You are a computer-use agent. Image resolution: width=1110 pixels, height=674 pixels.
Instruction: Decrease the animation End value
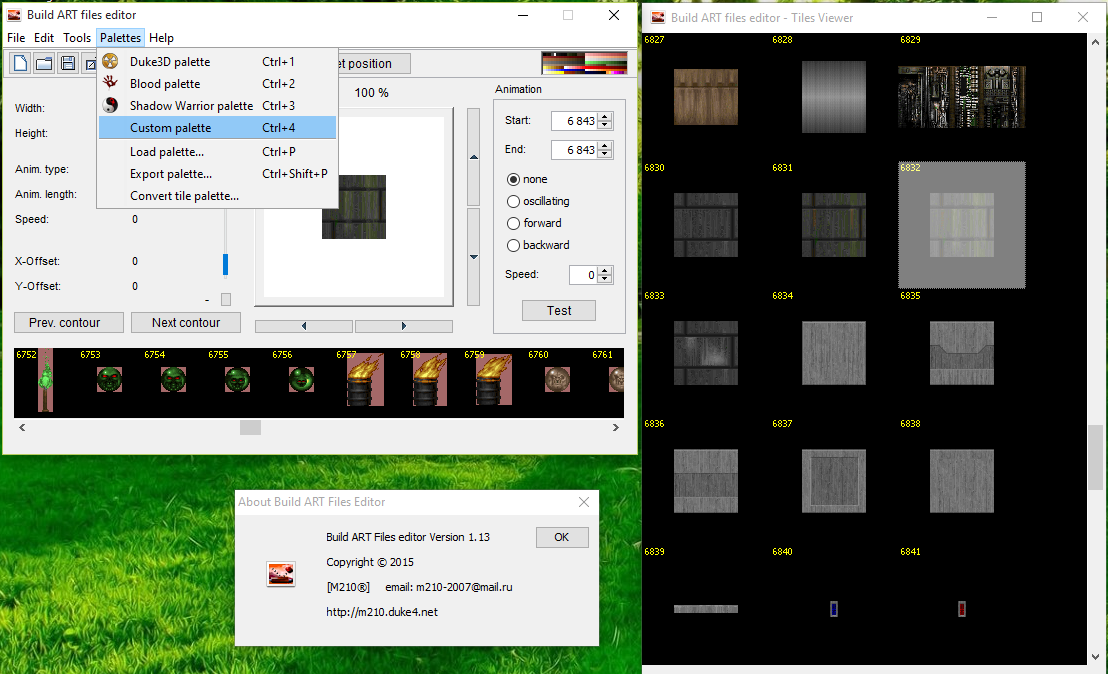pyautogui.click(x=605, y=154)
